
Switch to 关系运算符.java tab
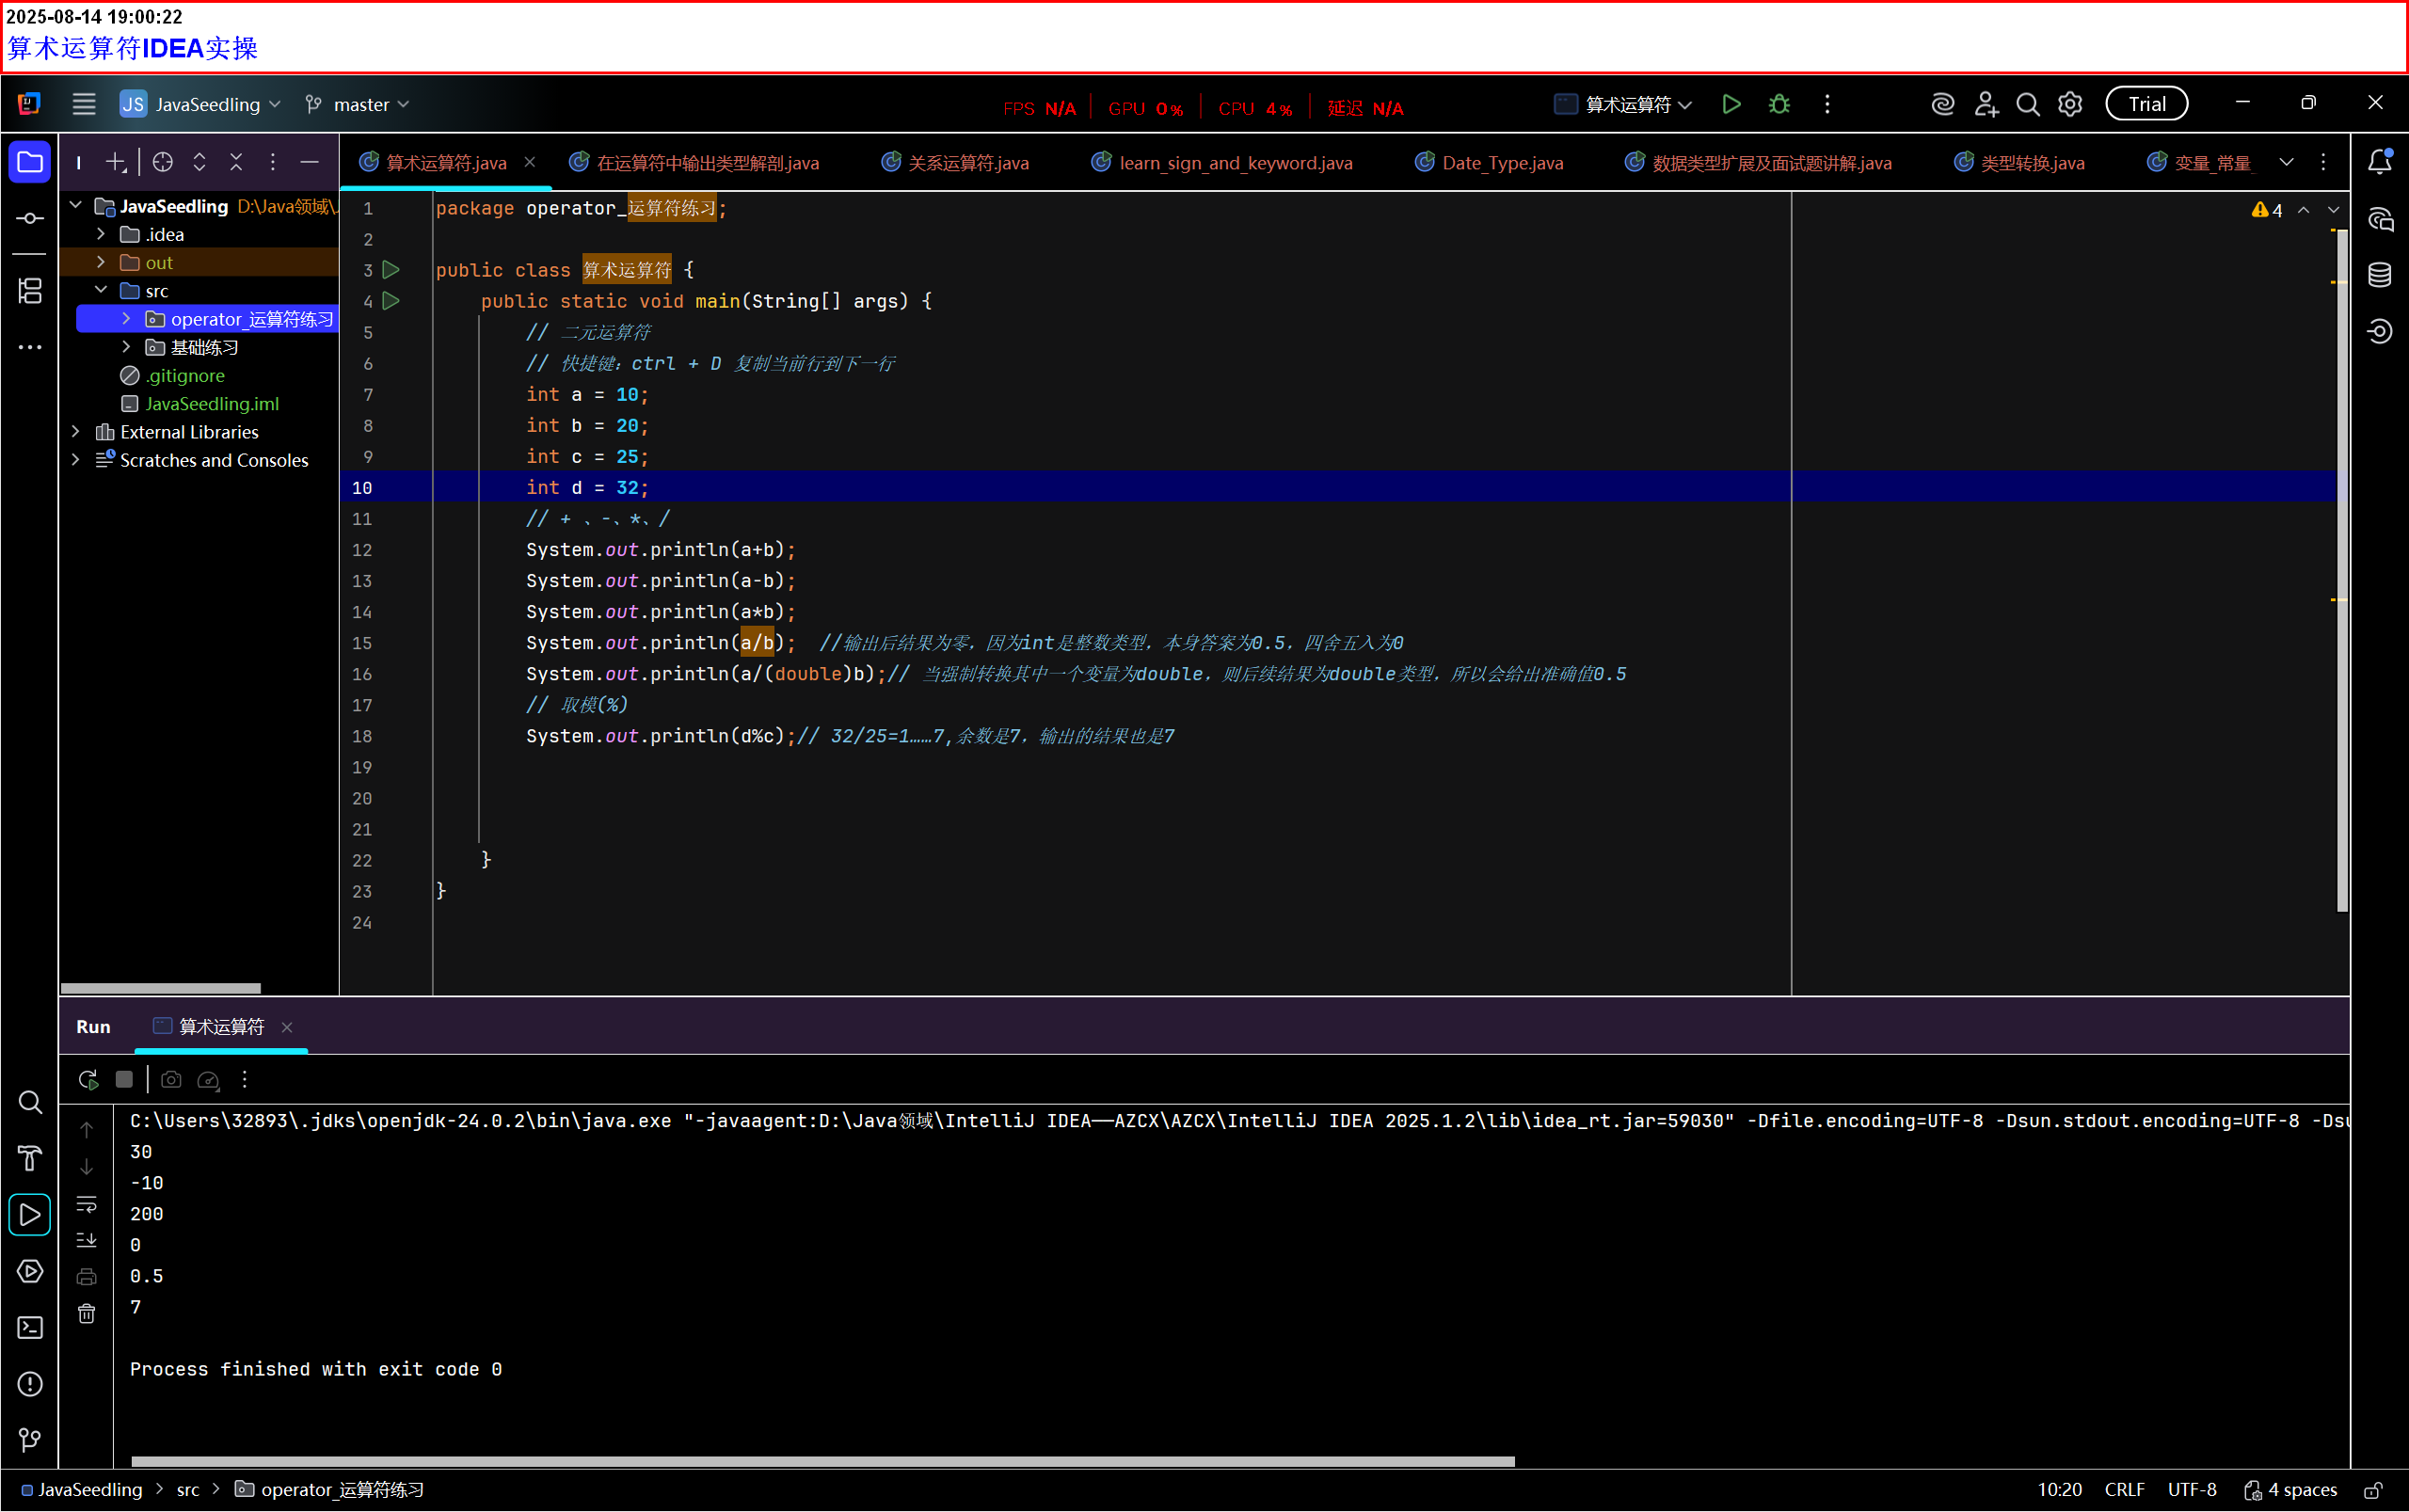click(x=955, y=163)
